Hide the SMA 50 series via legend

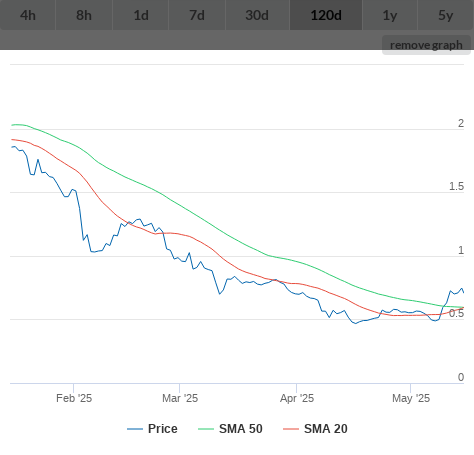coord(230,429)
